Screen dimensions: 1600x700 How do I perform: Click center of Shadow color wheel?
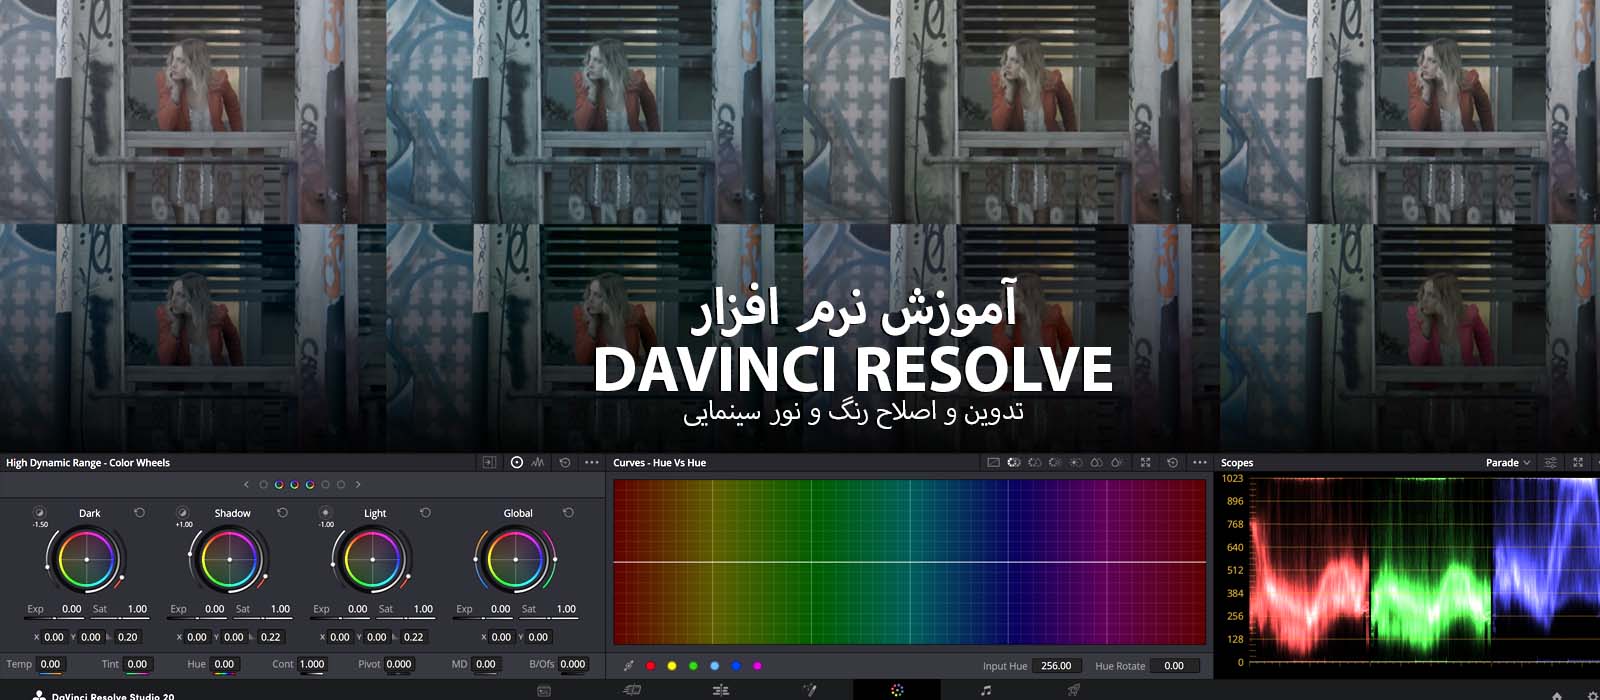pos(230,559)
